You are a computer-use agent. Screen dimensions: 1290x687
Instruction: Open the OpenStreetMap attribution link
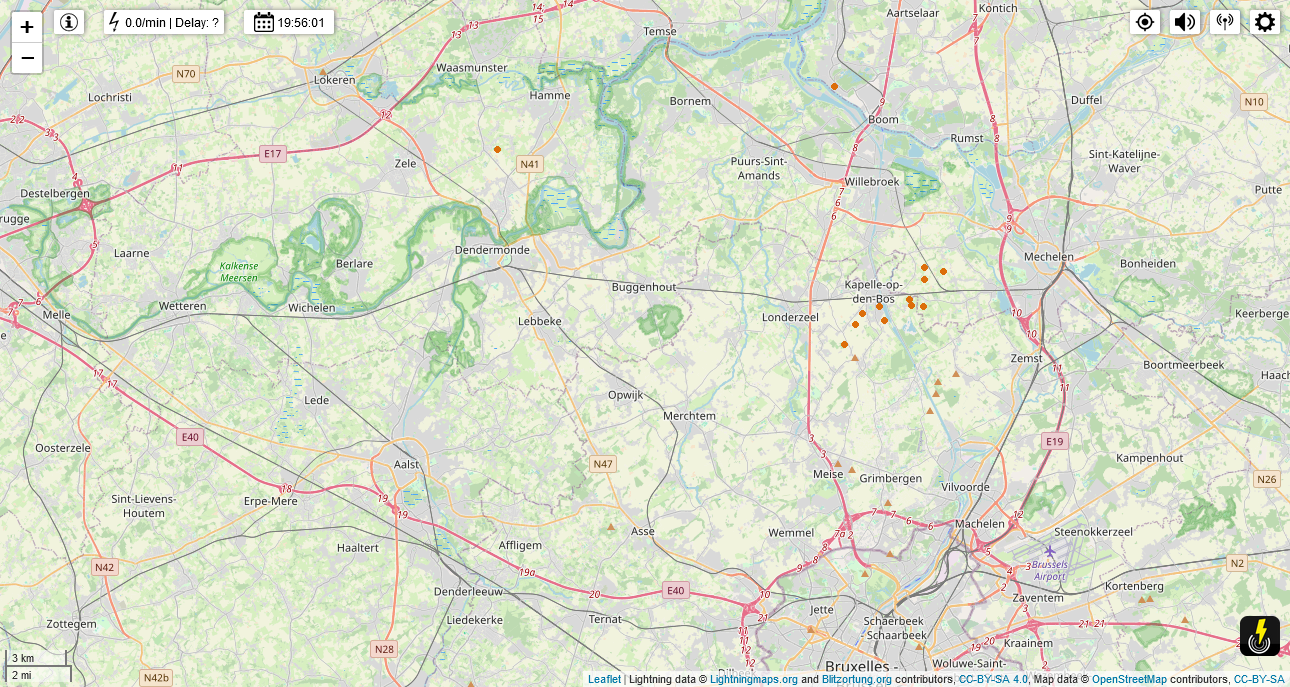1129,679
